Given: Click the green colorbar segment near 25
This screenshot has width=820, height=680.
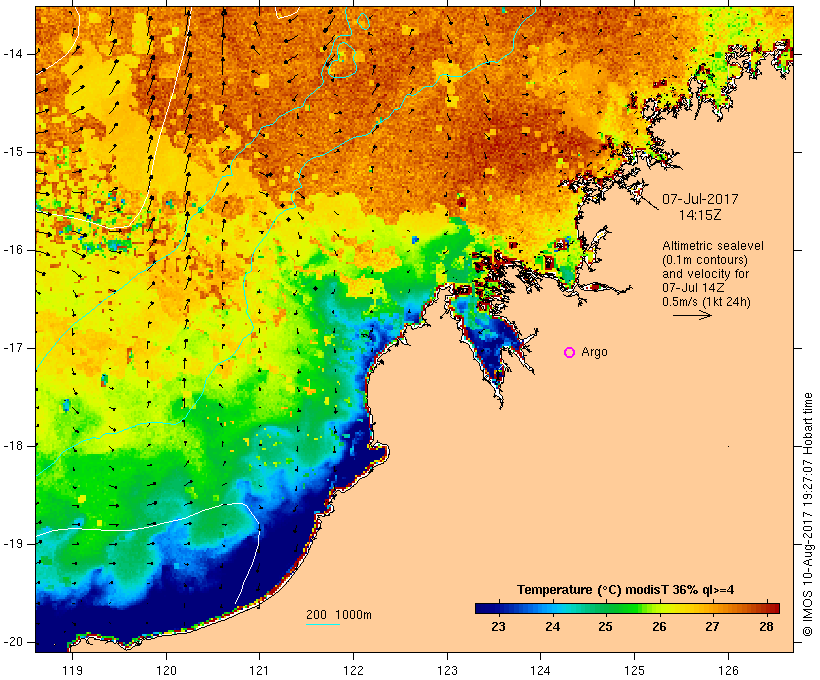Looking at the screenshot, I should pyautogui.click(x=605, y=608).
